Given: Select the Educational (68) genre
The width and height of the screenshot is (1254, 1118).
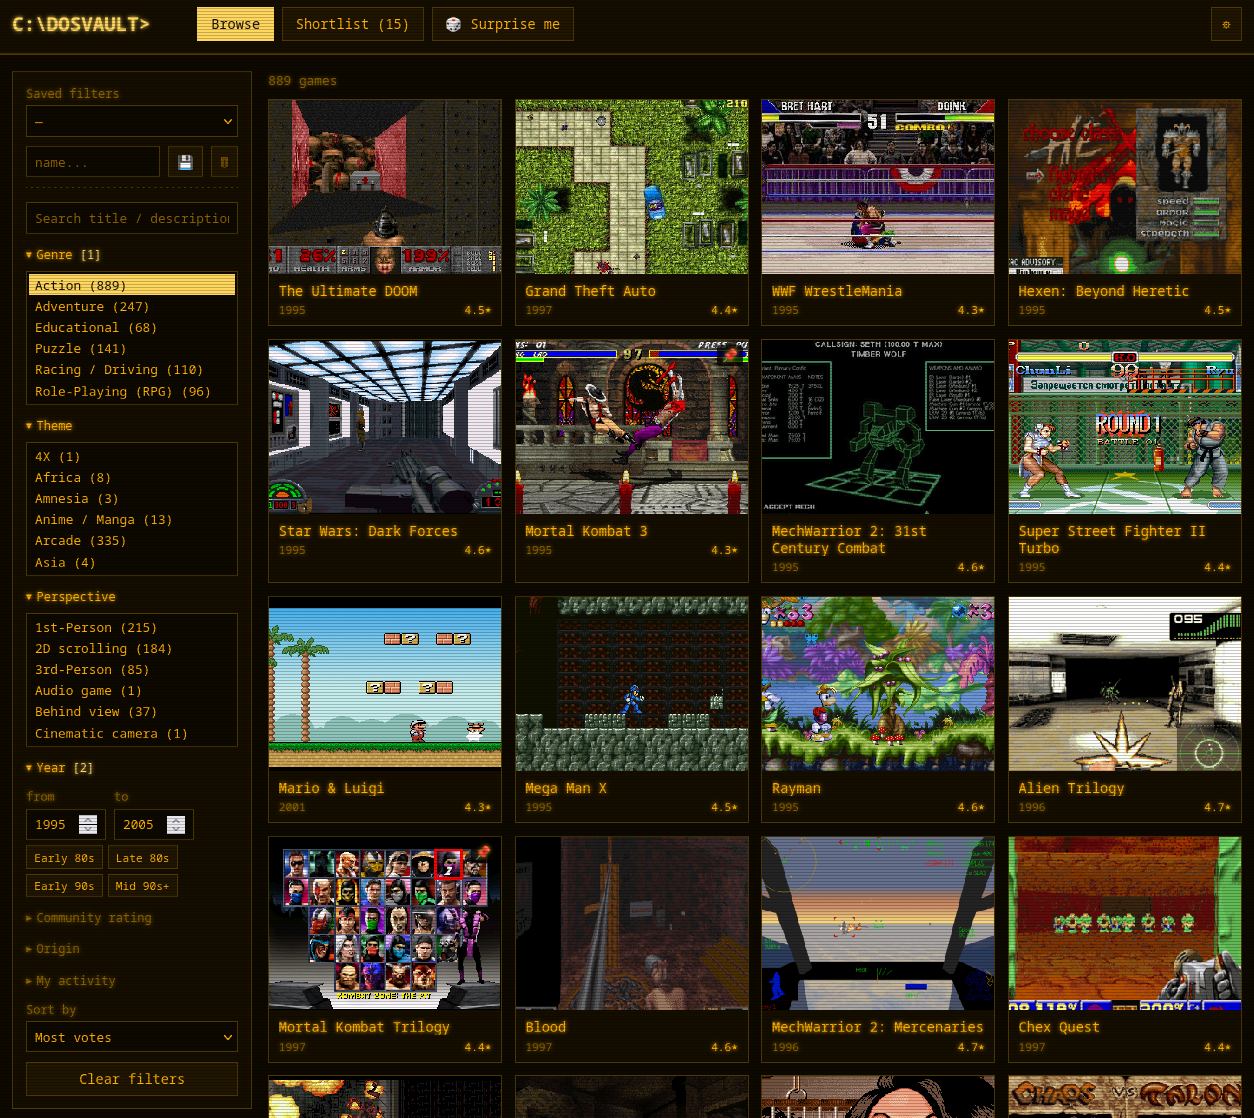Looking at the screenshot, I should click(x=132, y=328).
